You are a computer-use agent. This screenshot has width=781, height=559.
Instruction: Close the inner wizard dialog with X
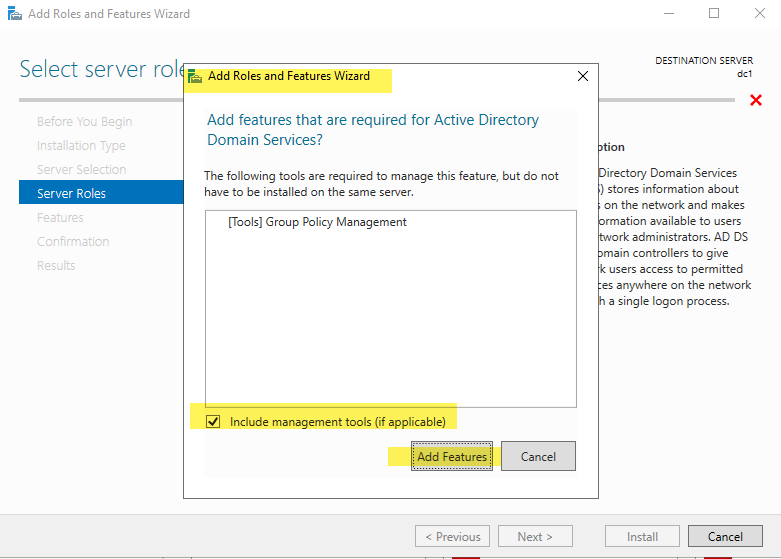pos(583,76)
